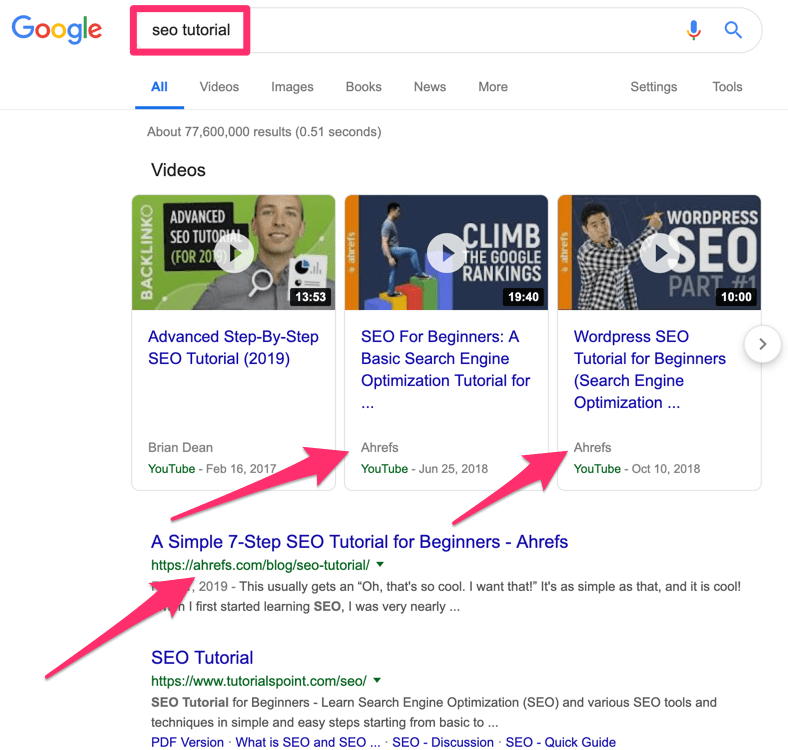Open A Simple 7-Step SEO Tutorial Ahrefs result

[359, 542]
